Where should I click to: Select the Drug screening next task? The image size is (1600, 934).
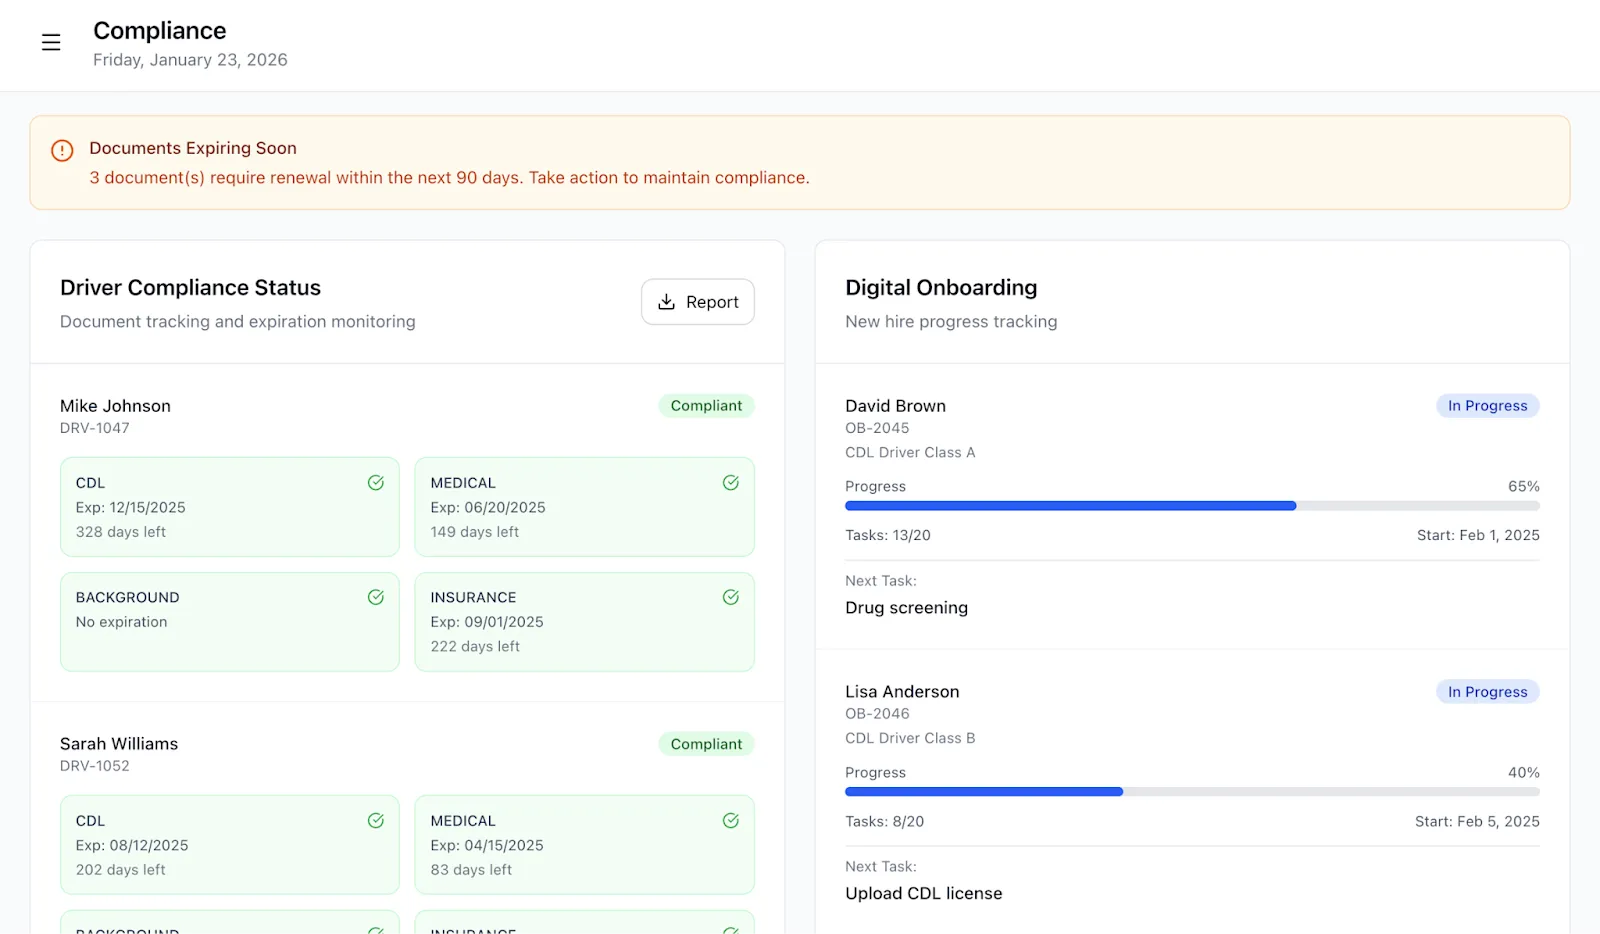[906, 608]
